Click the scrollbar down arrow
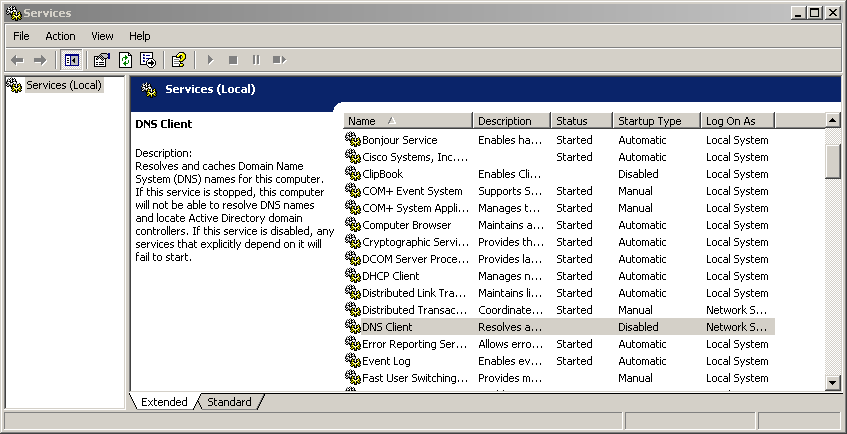Screen dimensions: 847x434 point(833,383)
